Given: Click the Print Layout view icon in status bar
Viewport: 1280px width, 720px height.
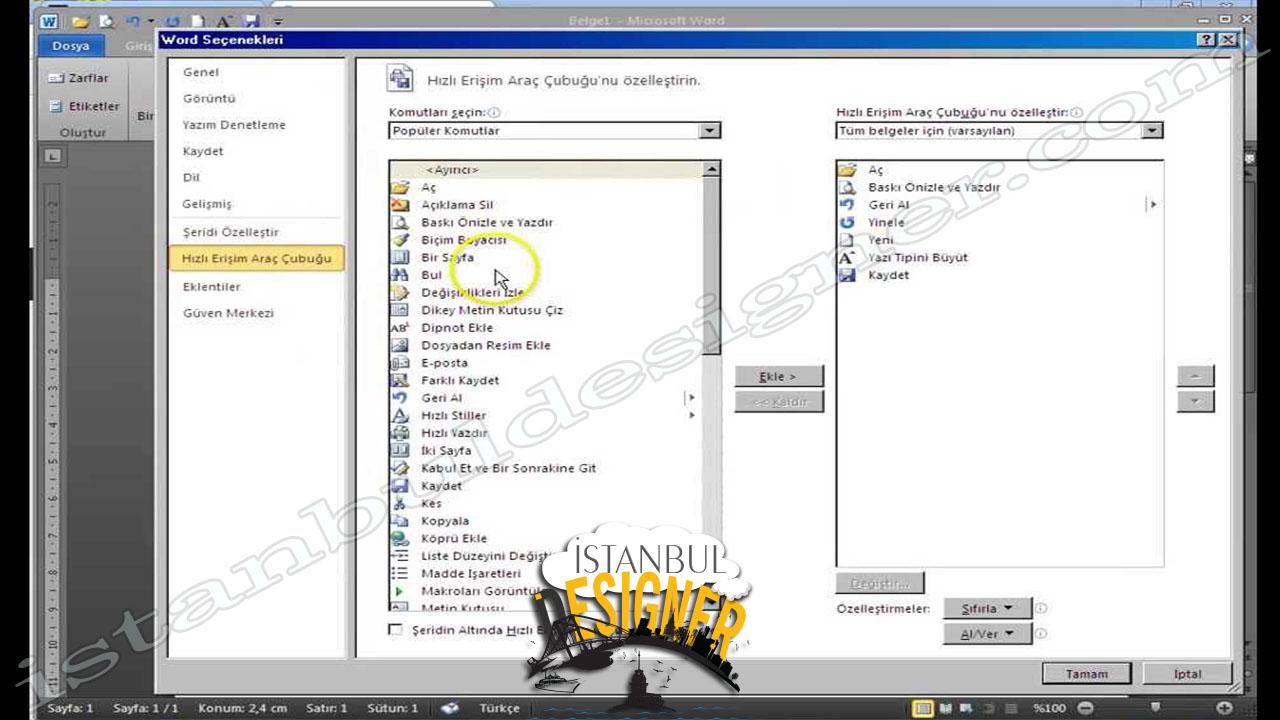Looking at the screenshot, I should [x=923, y=708].
